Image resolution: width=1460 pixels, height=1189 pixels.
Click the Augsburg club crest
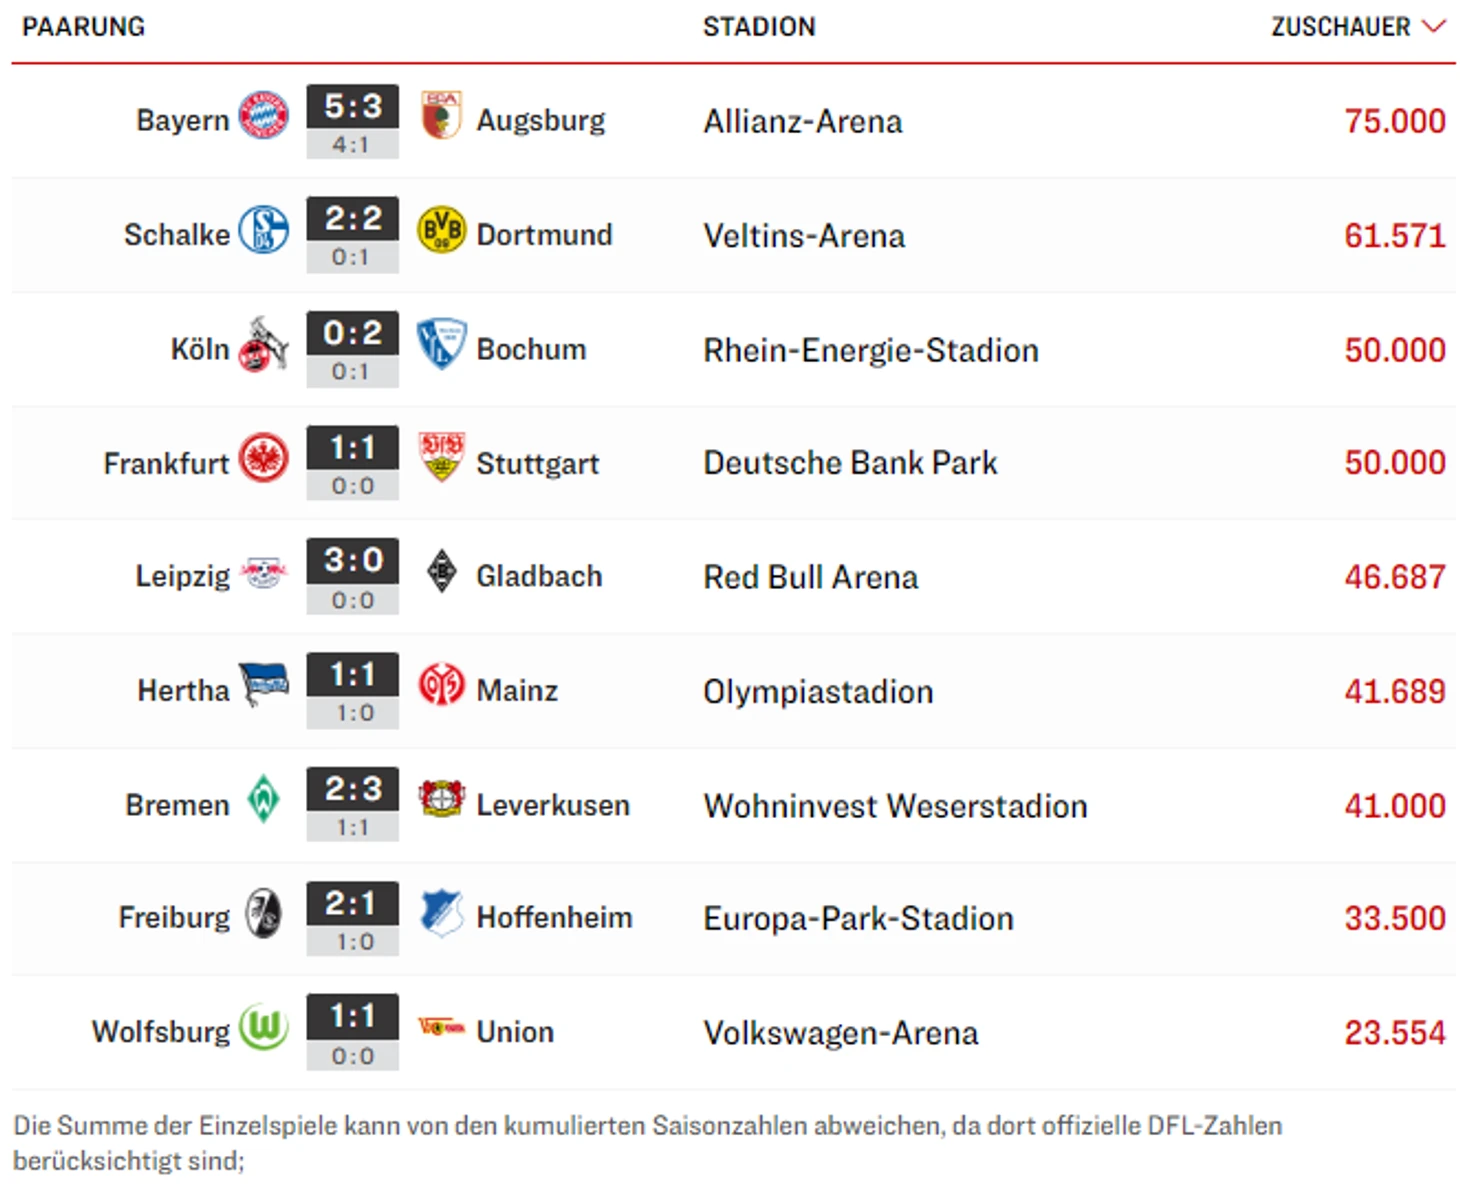[440, 116]
